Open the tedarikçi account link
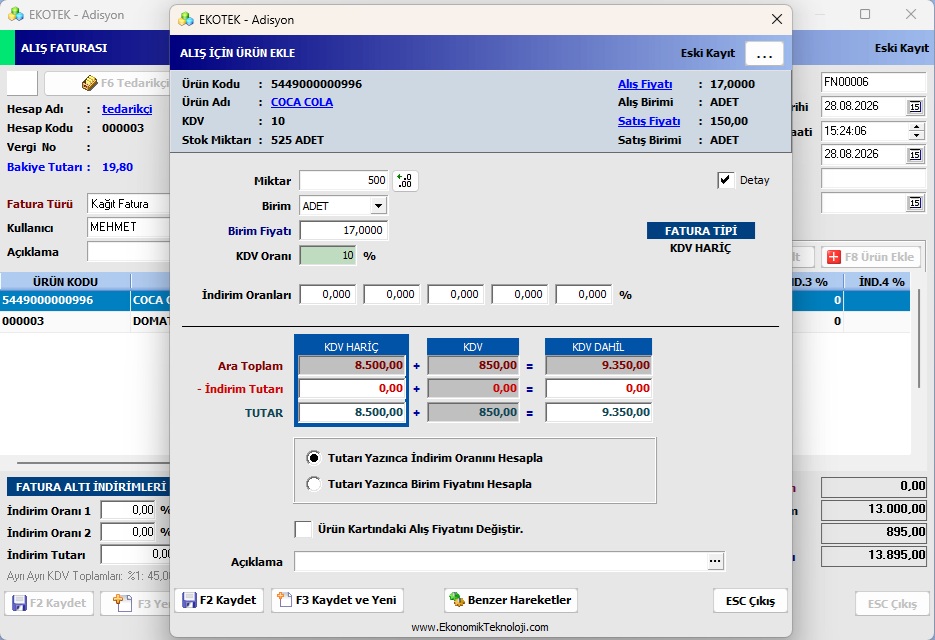 [x=127, y=109]
